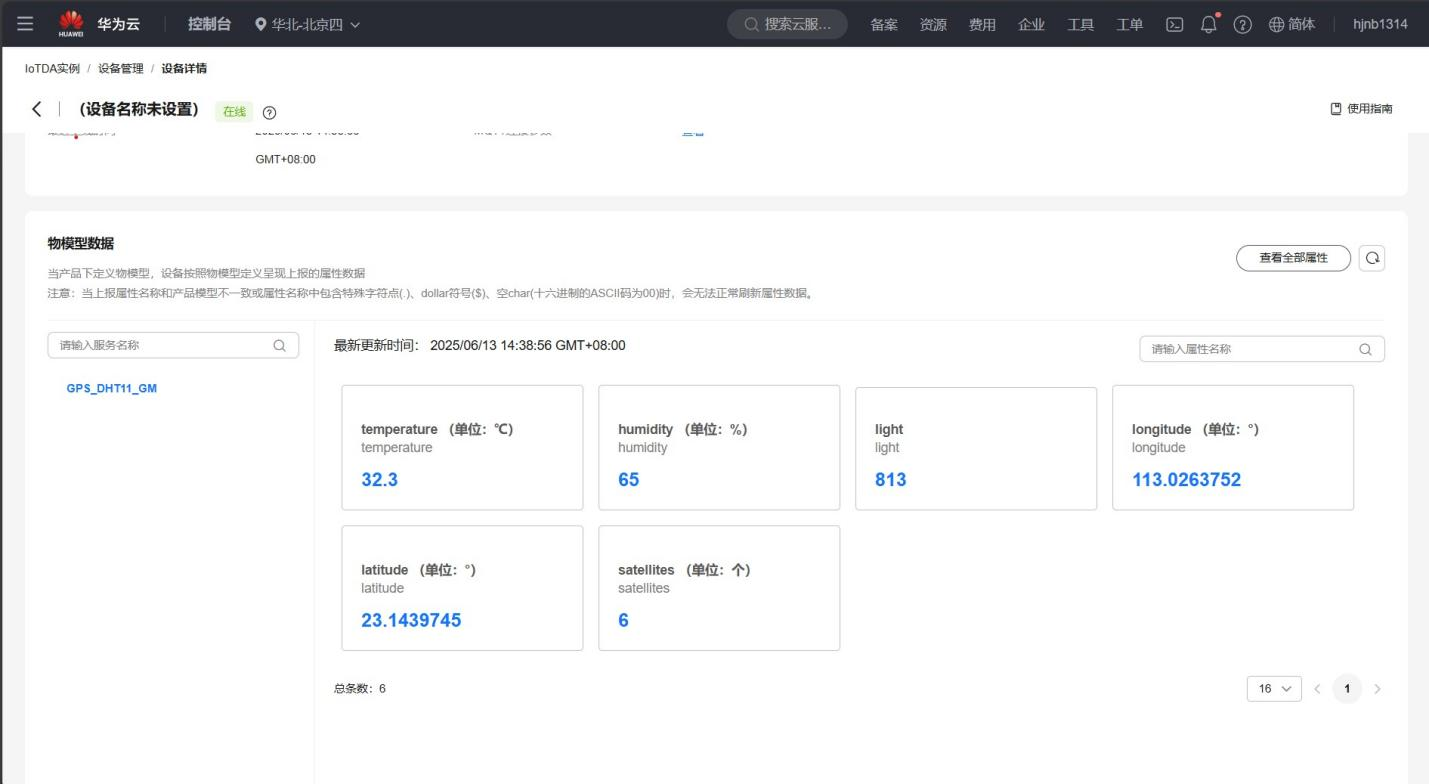Open the 简体 language selector

click(1292, 24)
